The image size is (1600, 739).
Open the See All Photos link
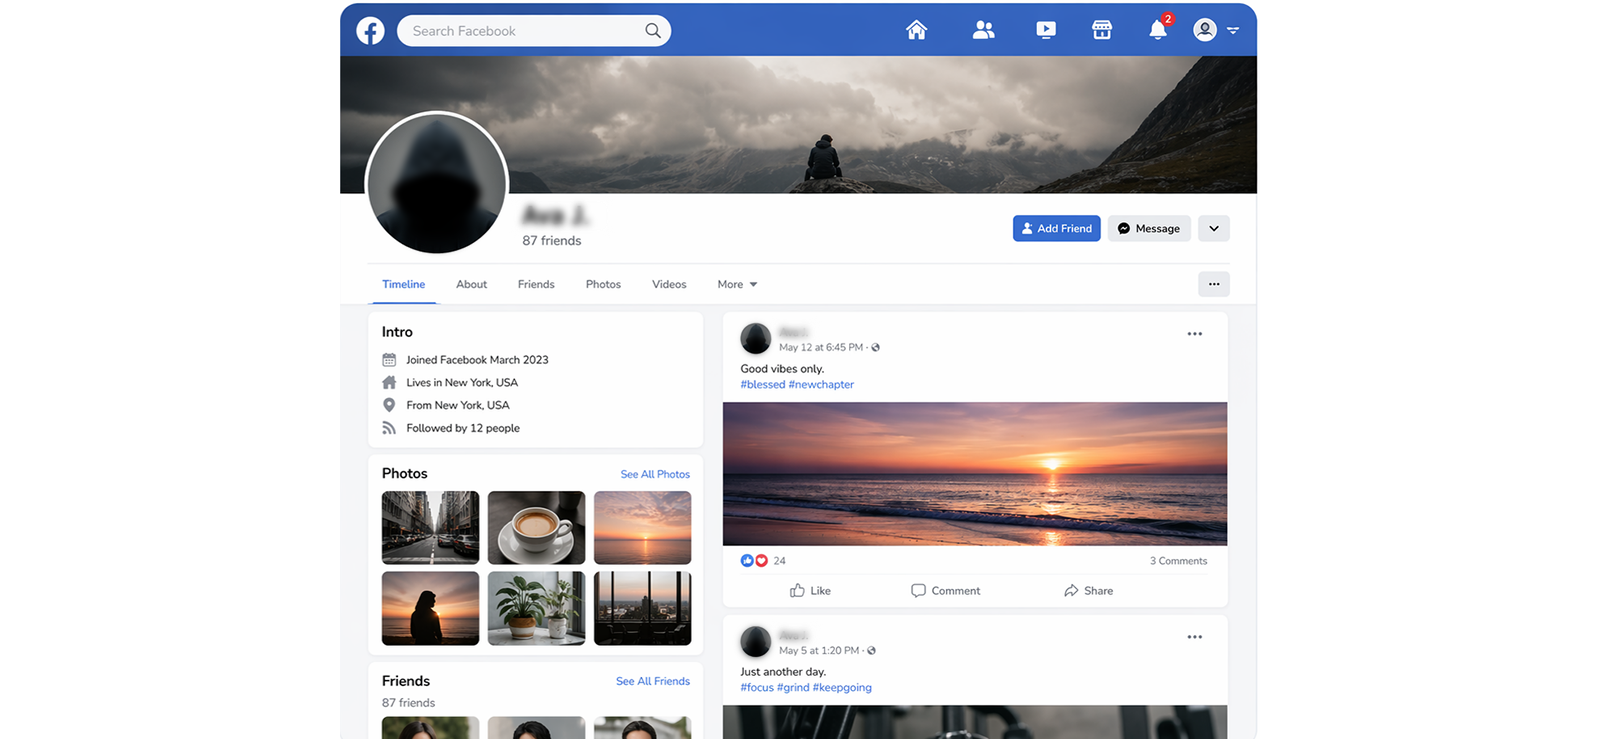pyautogui.click(x=655, y=475)
